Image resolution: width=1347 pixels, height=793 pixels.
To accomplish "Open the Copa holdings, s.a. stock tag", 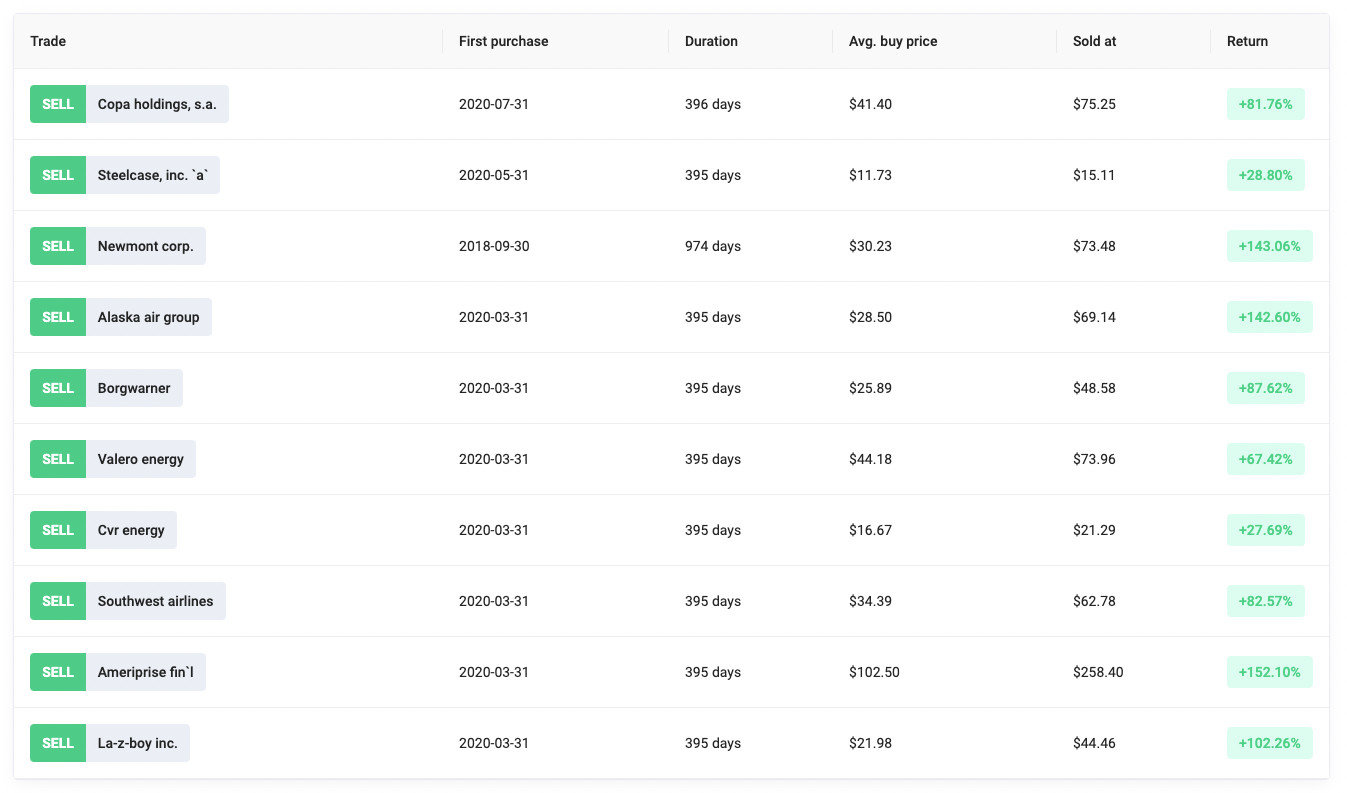I will click(157, 104).
